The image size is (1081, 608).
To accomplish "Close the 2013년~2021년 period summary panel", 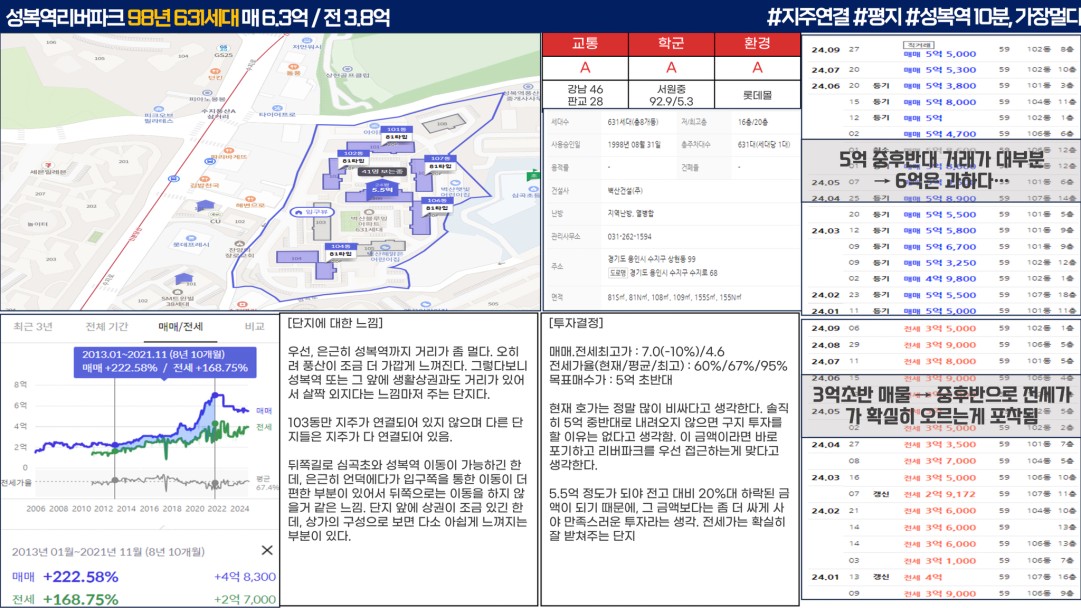I will pyautogui.click(x=267, y=550).
